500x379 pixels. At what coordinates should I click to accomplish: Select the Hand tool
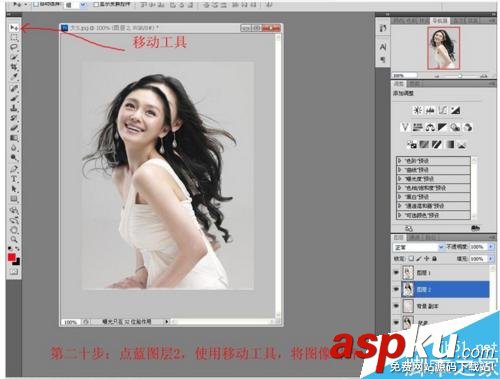coord(14,230)
